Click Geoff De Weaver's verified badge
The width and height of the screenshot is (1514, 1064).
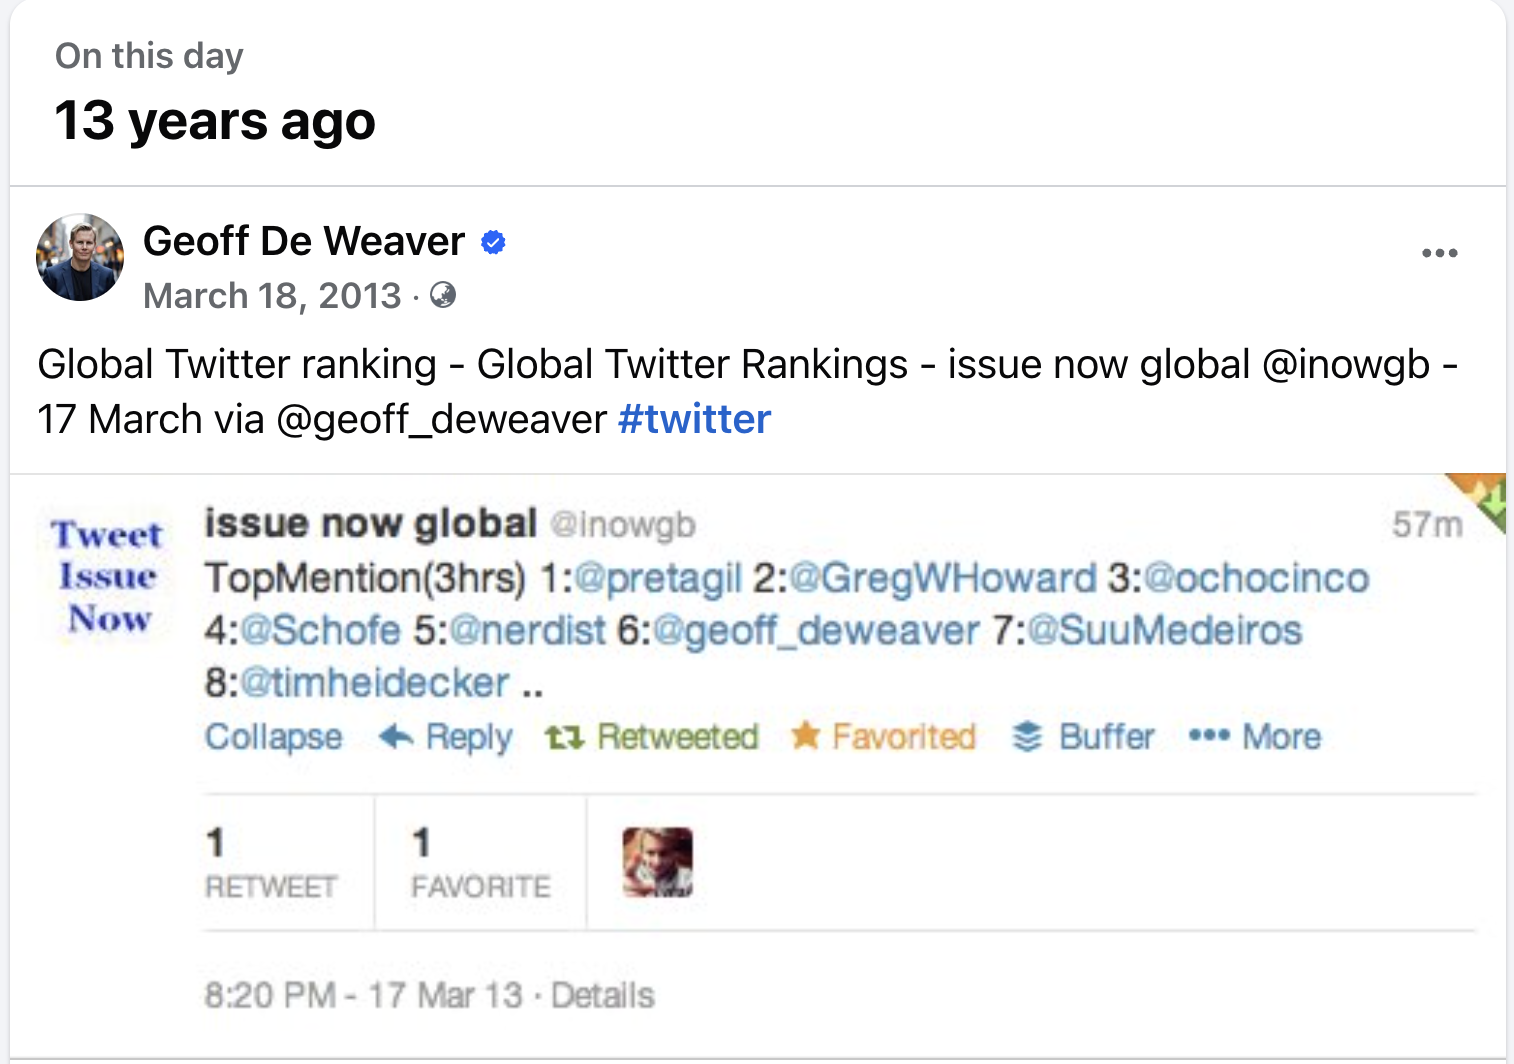coord(491,241)
